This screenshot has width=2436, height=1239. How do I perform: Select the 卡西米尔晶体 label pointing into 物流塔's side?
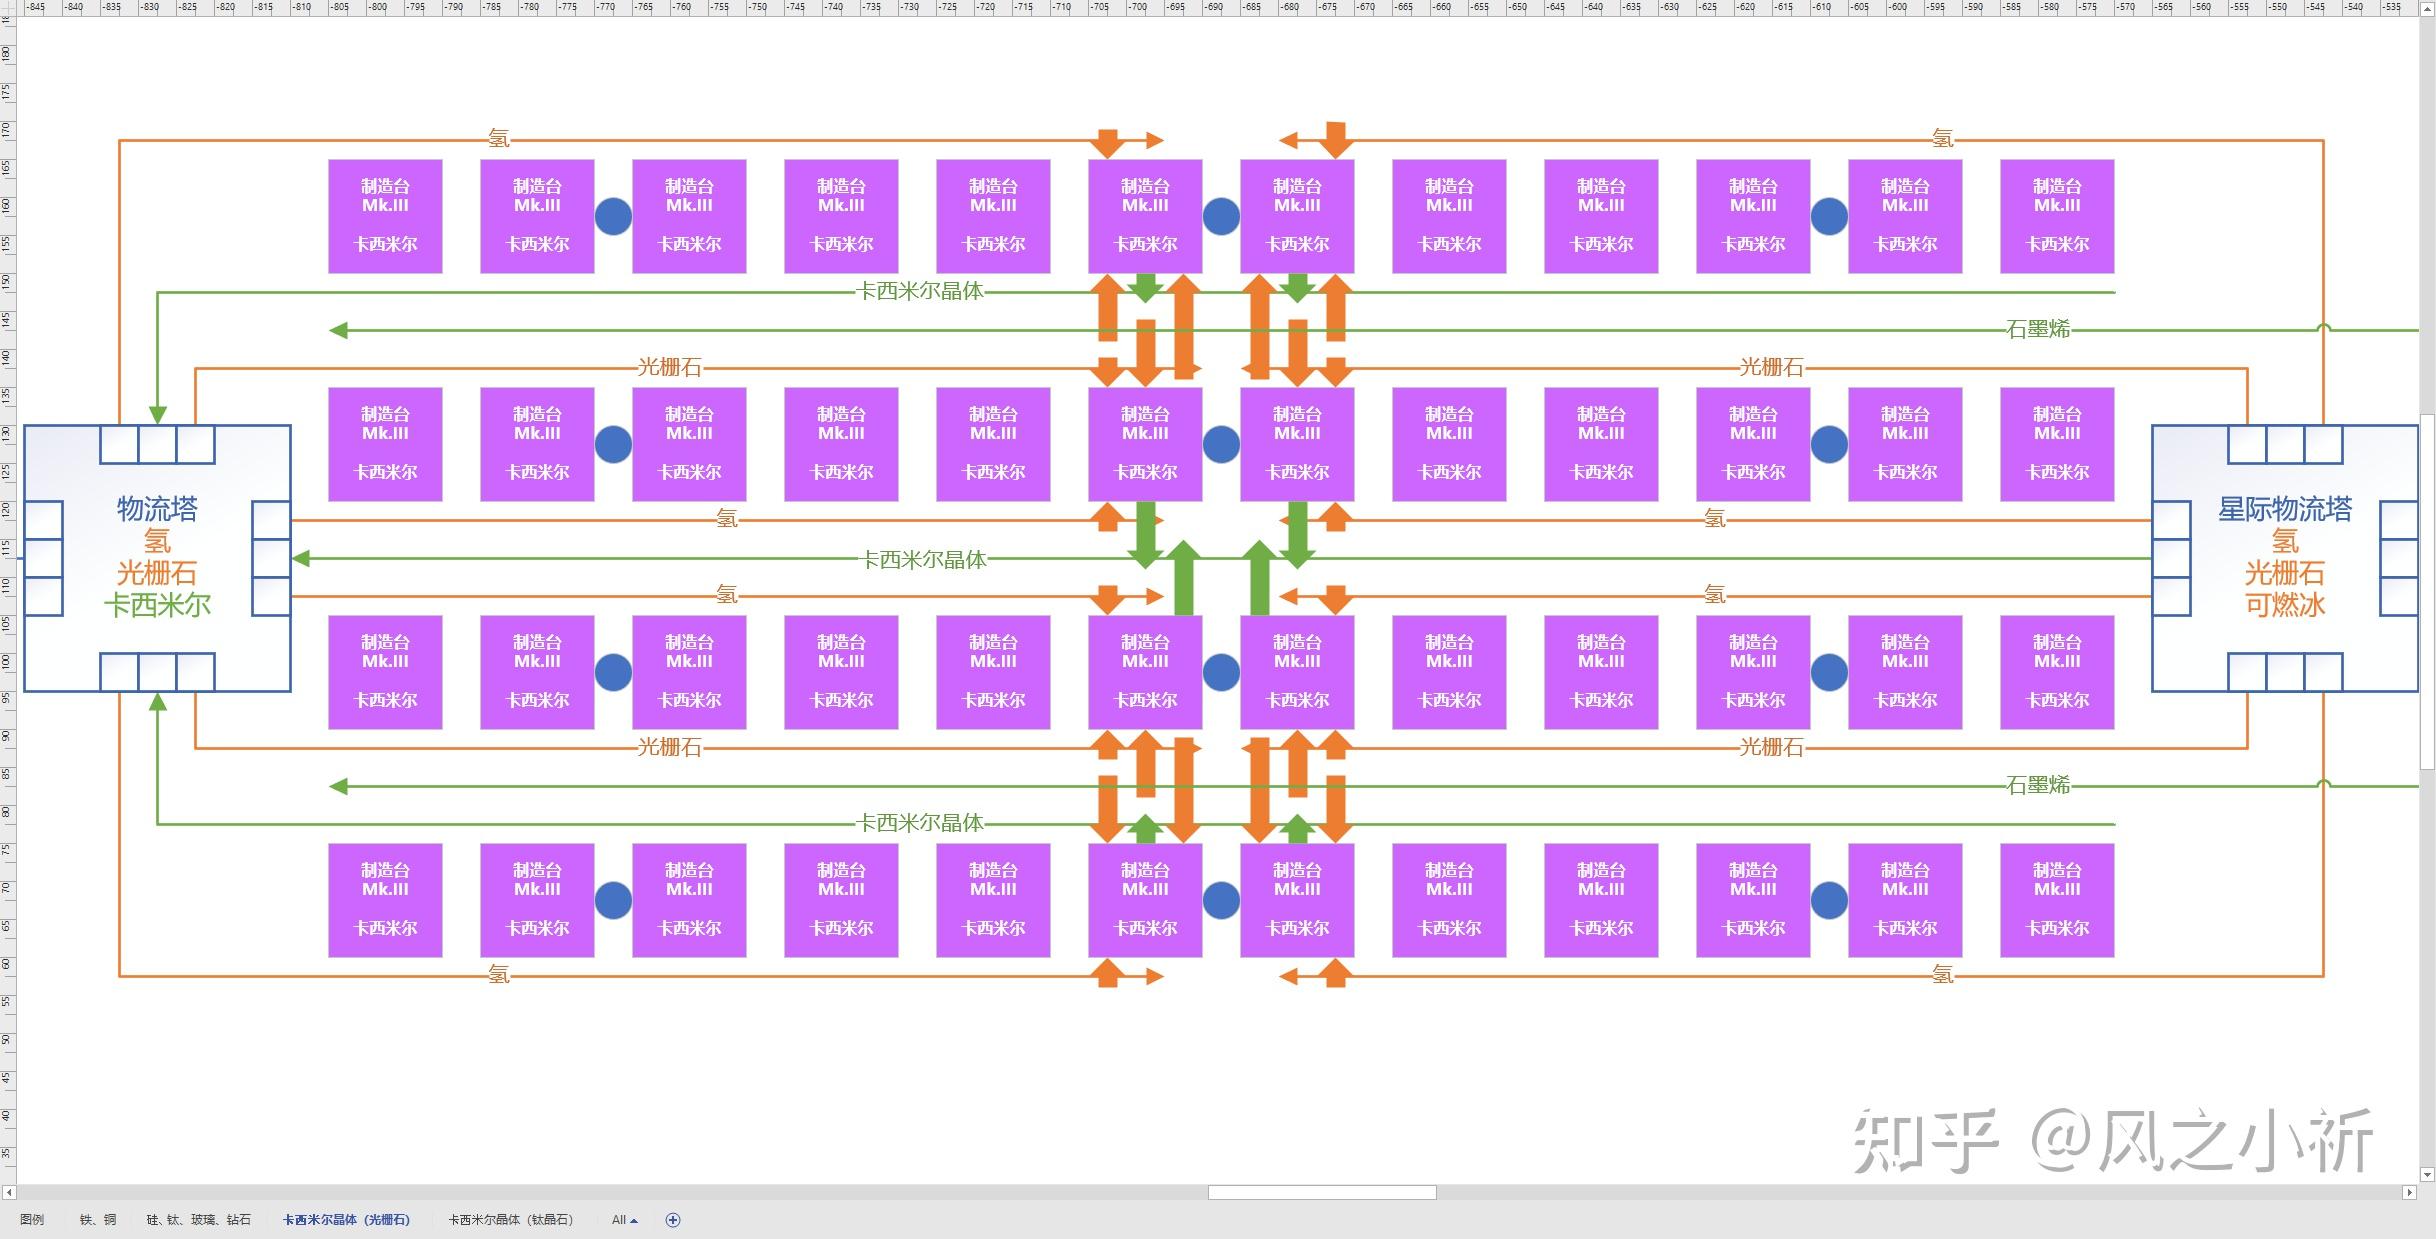click(x=924, y=560)
